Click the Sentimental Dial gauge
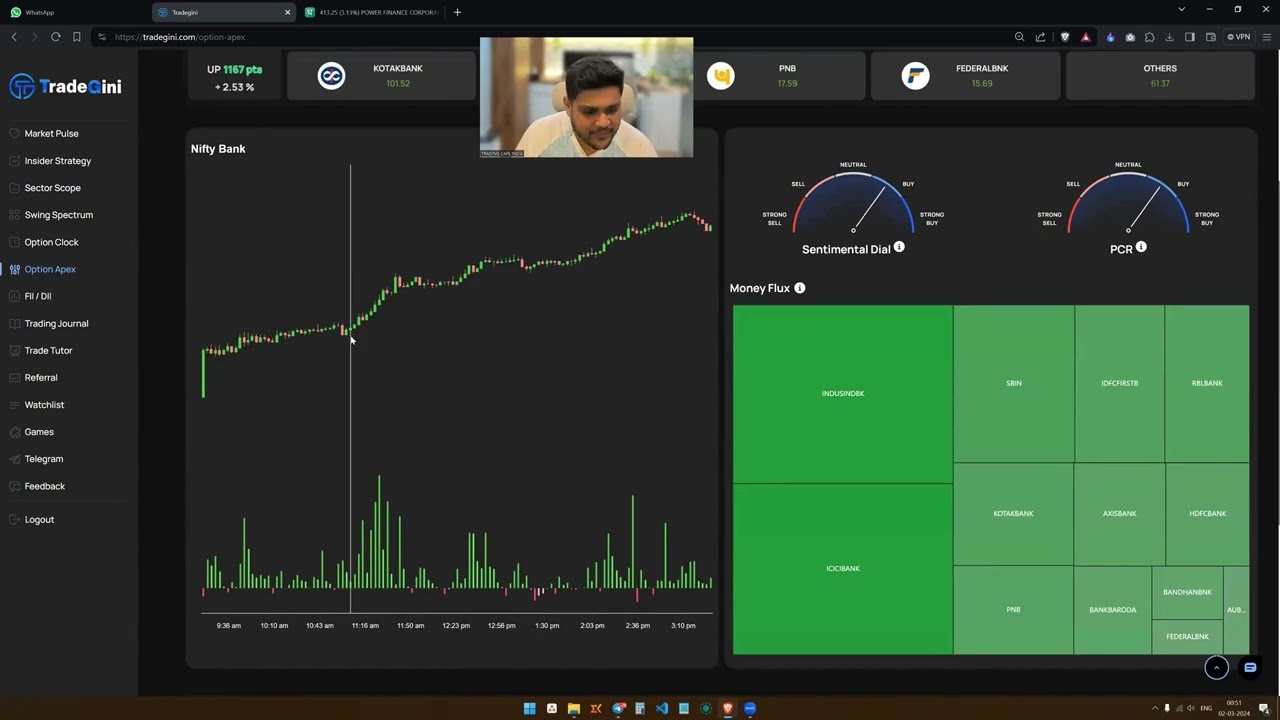The image size is (1280, 720). (x=853, y=200)
